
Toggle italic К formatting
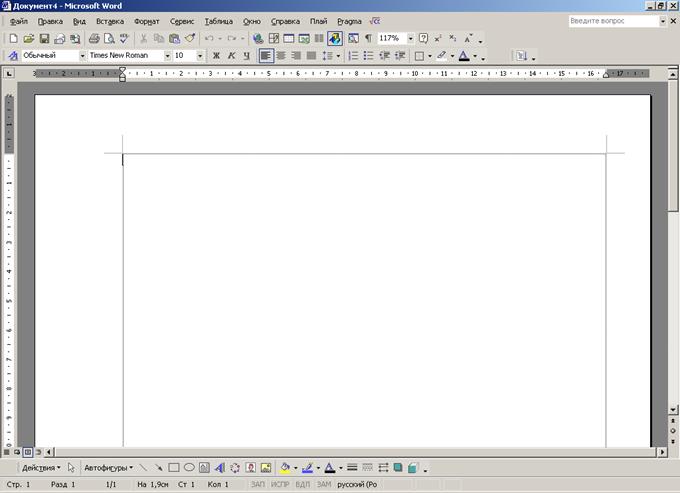pos(232,56)
